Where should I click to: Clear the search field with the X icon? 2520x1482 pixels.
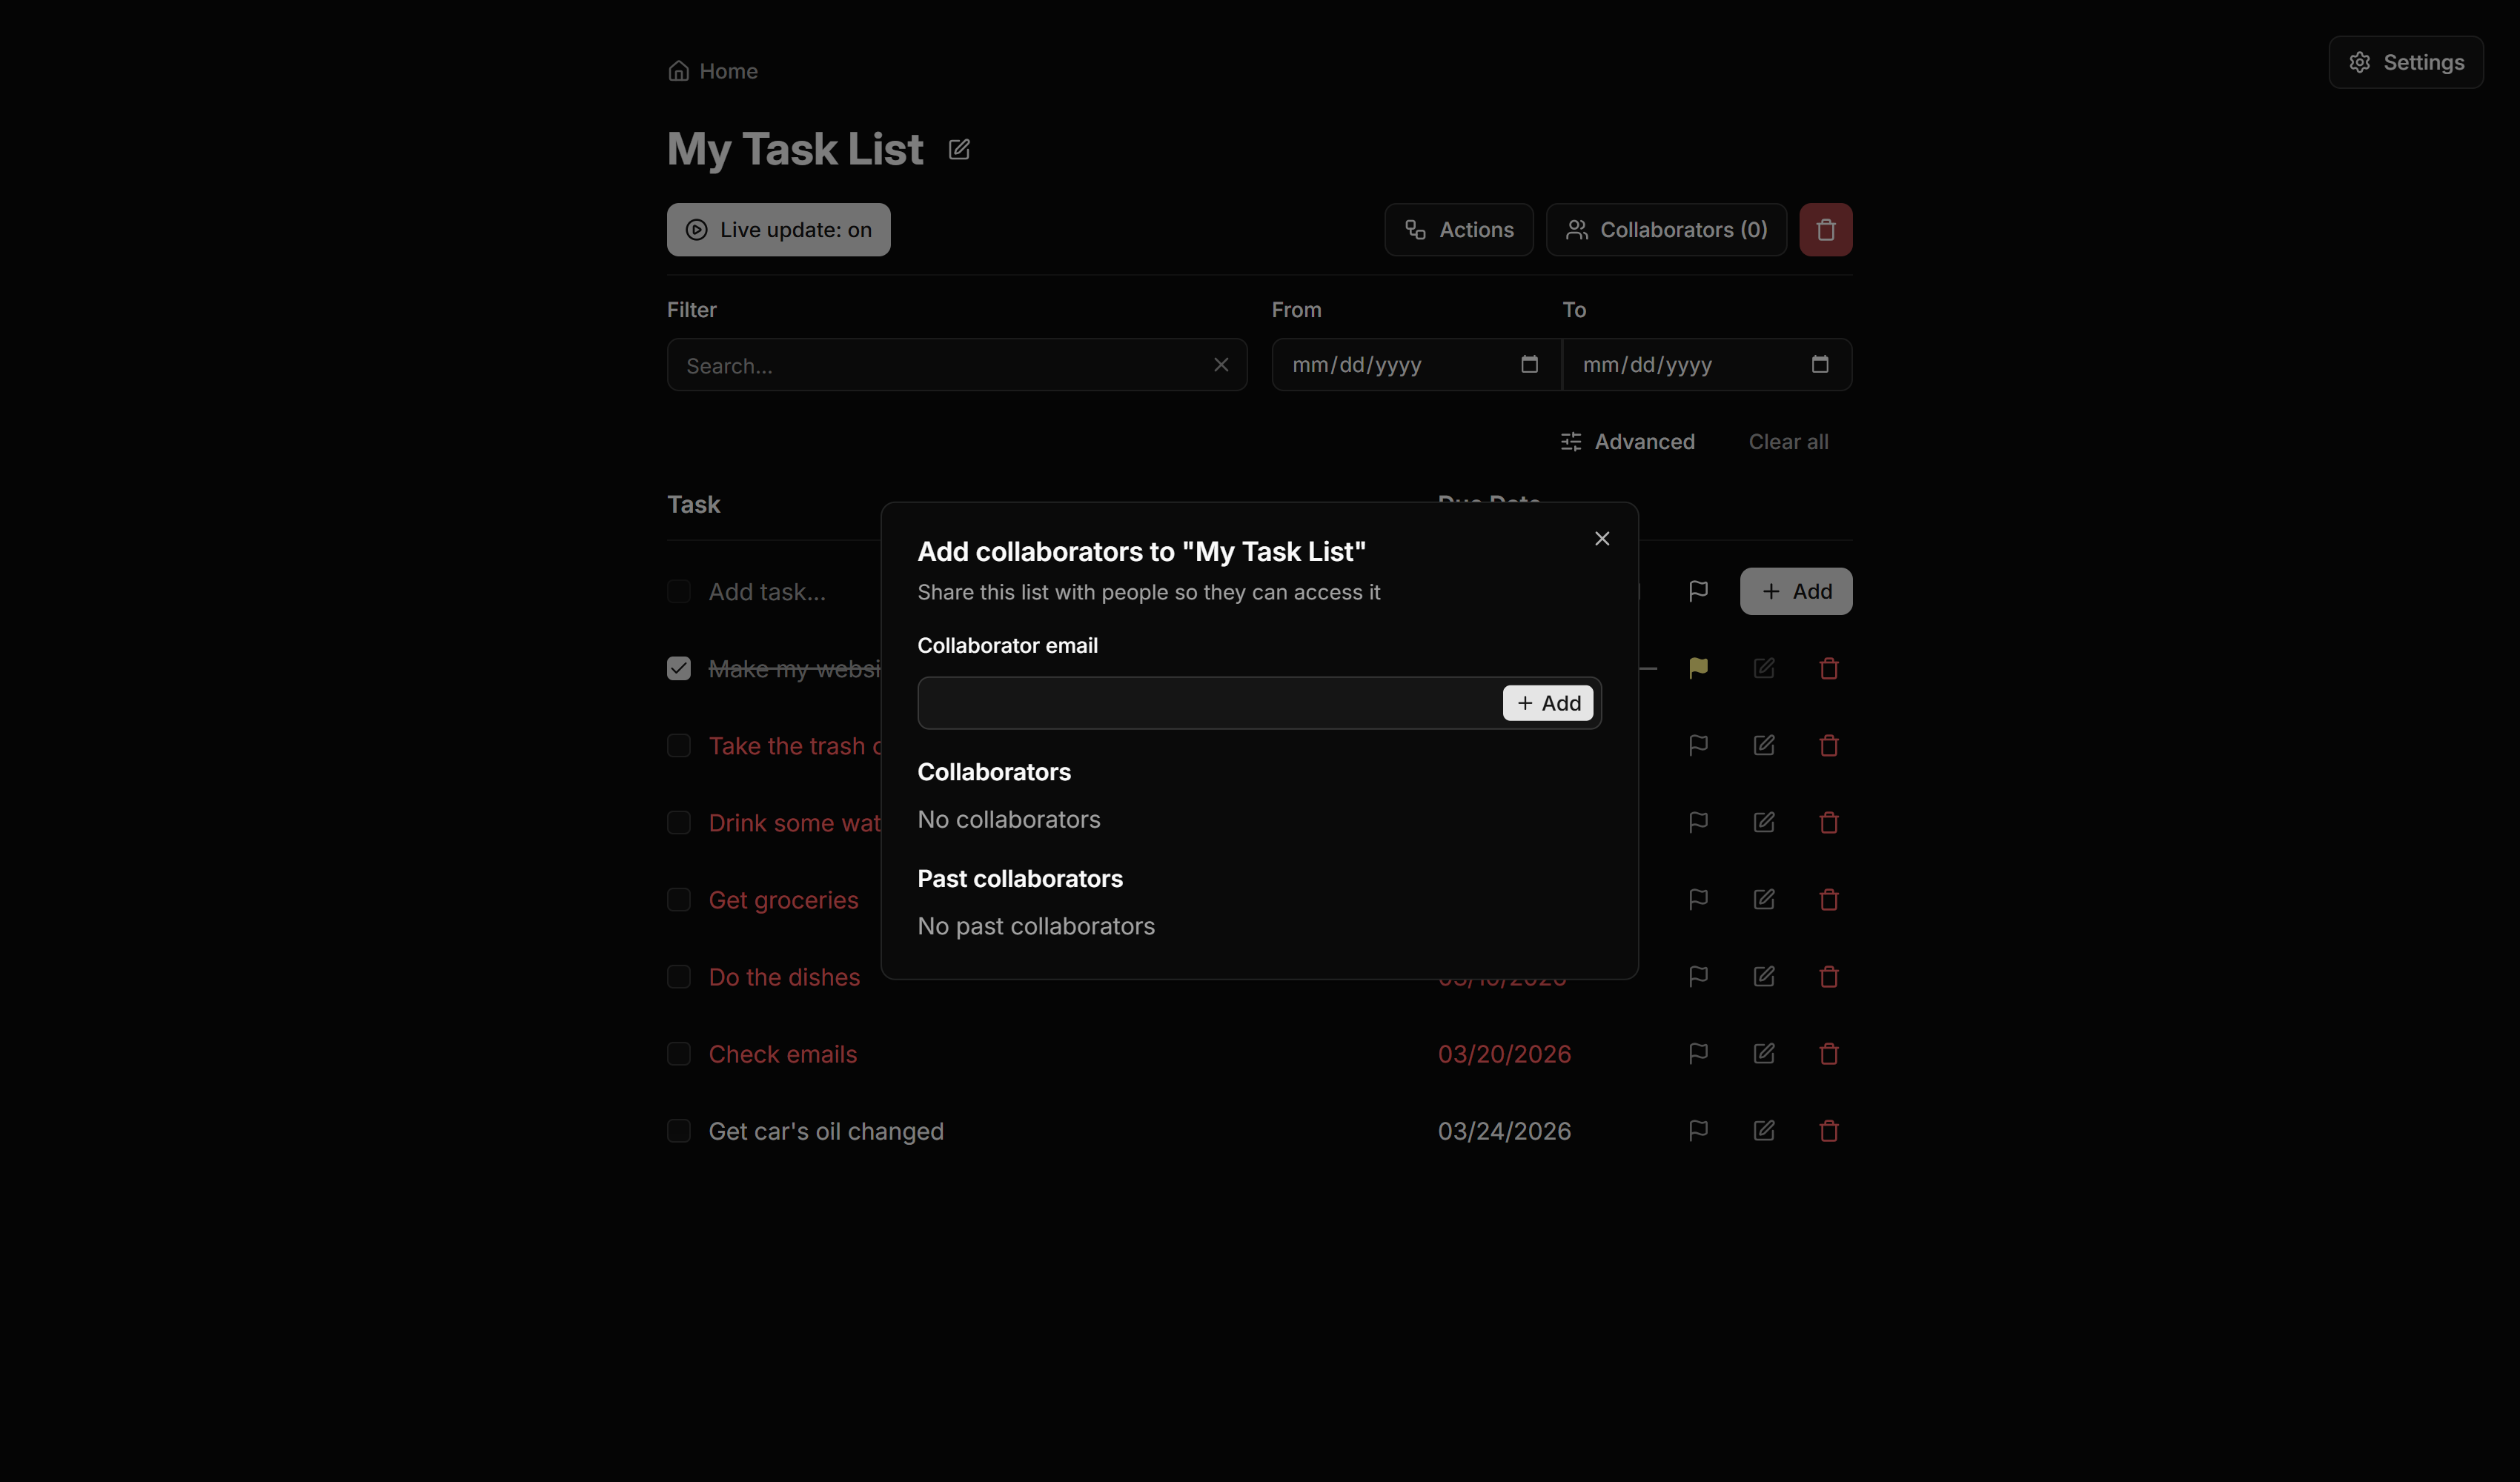[1221, 365]
